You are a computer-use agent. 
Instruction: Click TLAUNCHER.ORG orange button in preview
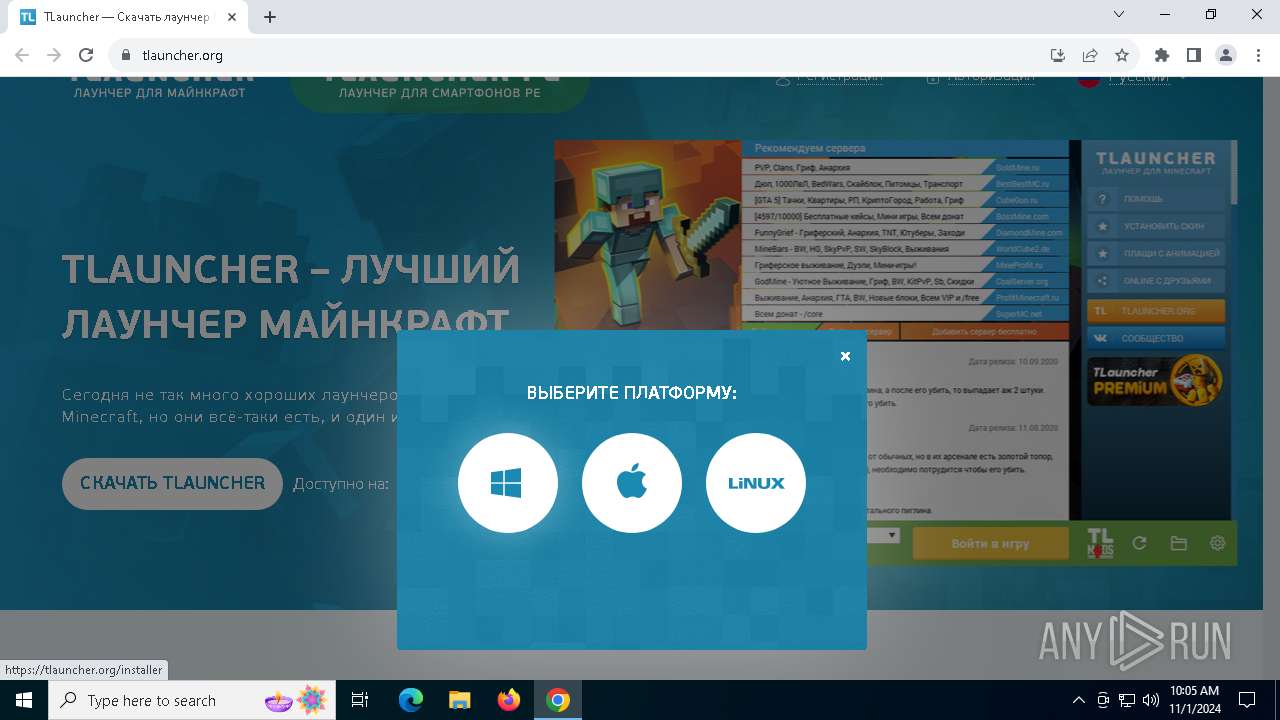1155,311
